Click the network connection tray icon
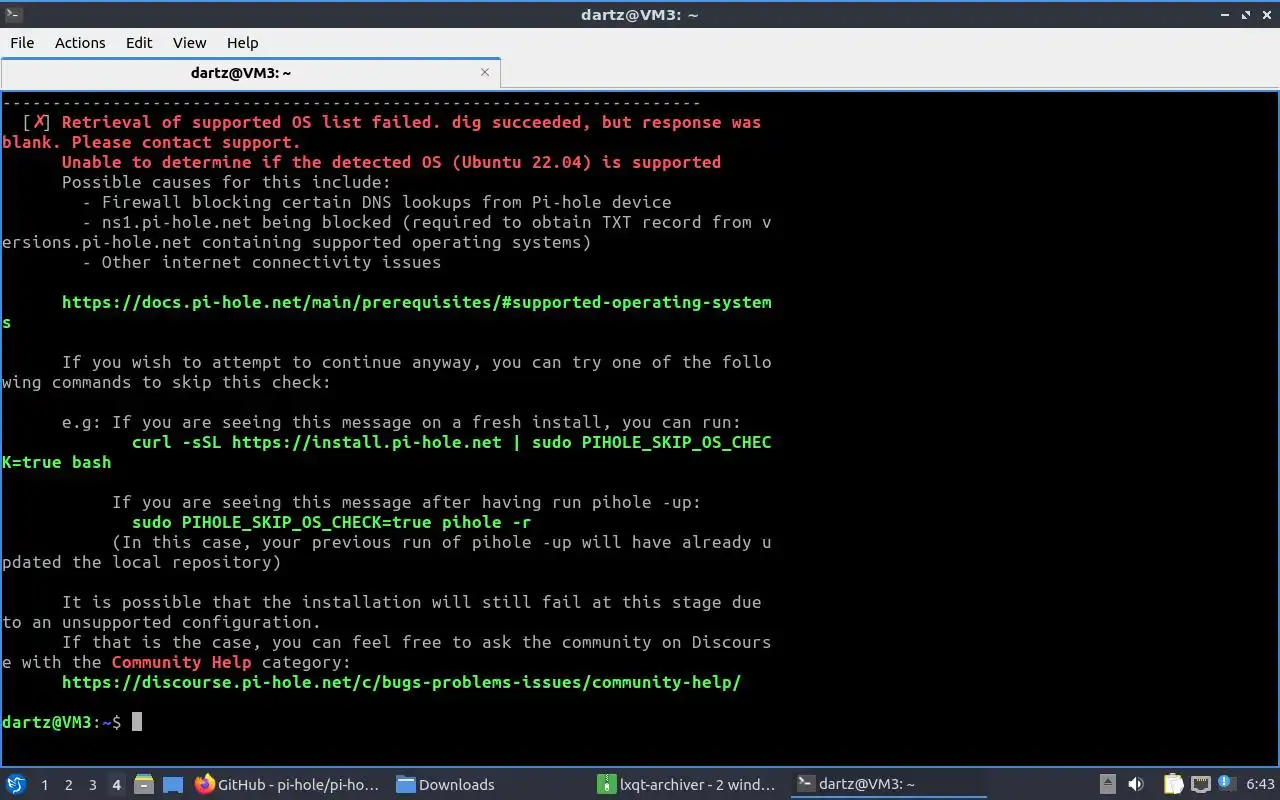 (1200, 785)
